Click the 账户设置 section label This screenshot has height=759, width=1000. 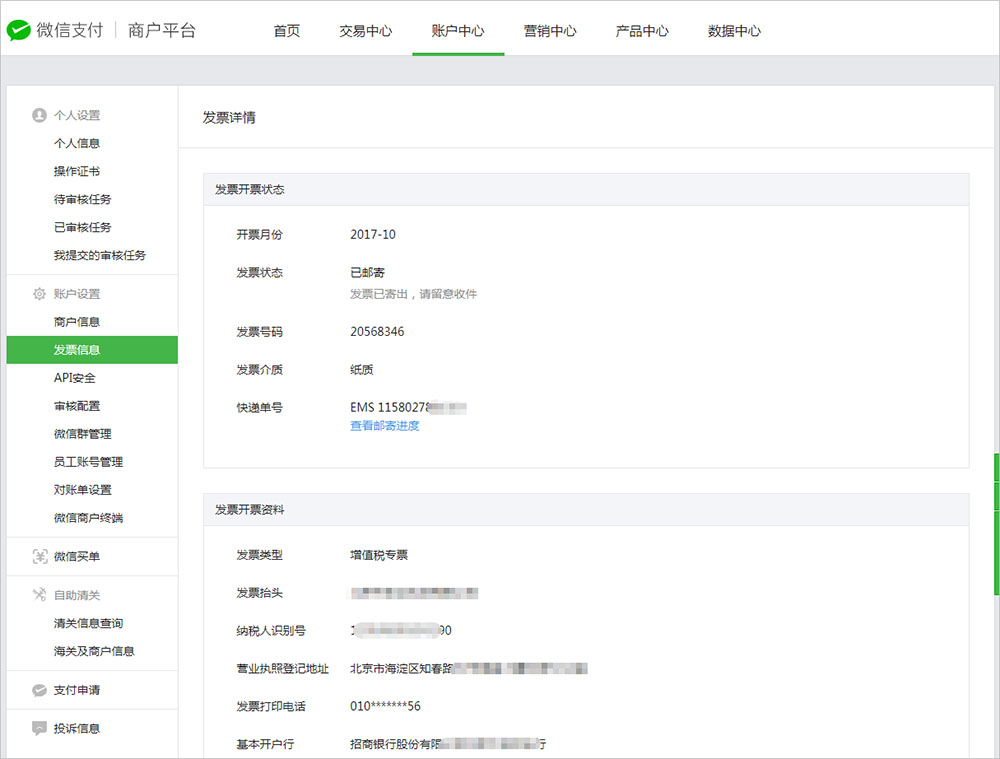tap(77, 294)
